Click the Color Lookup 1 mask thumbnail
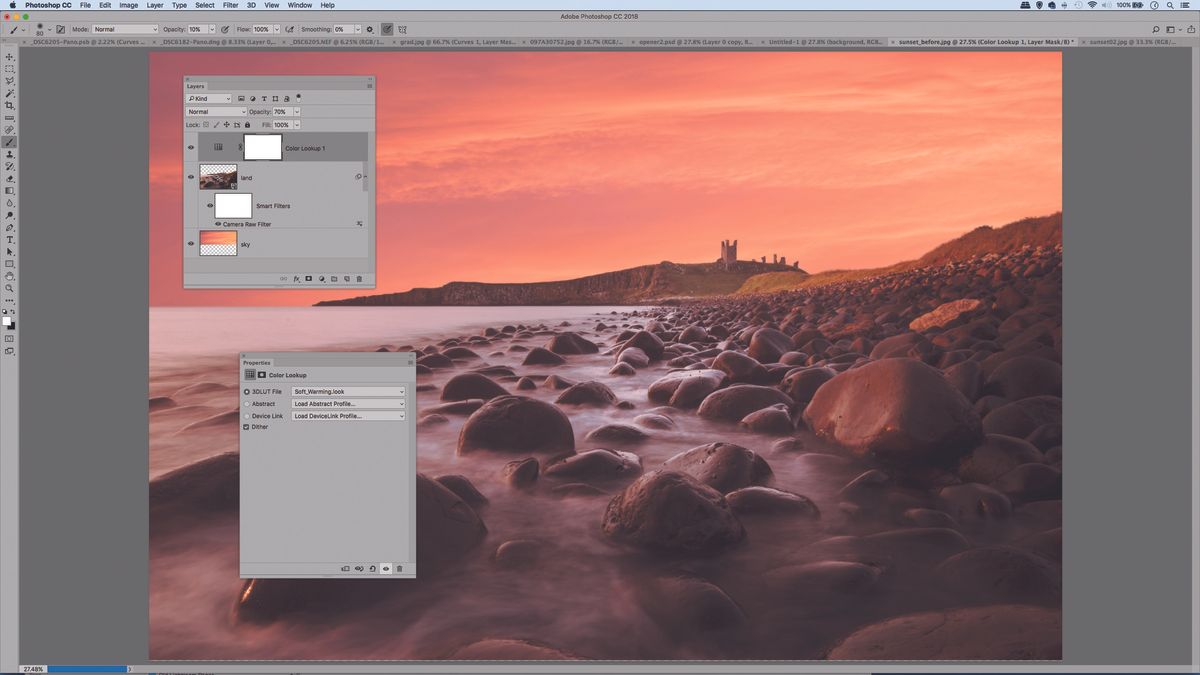 pyautogui.click(x=264, y=147)
